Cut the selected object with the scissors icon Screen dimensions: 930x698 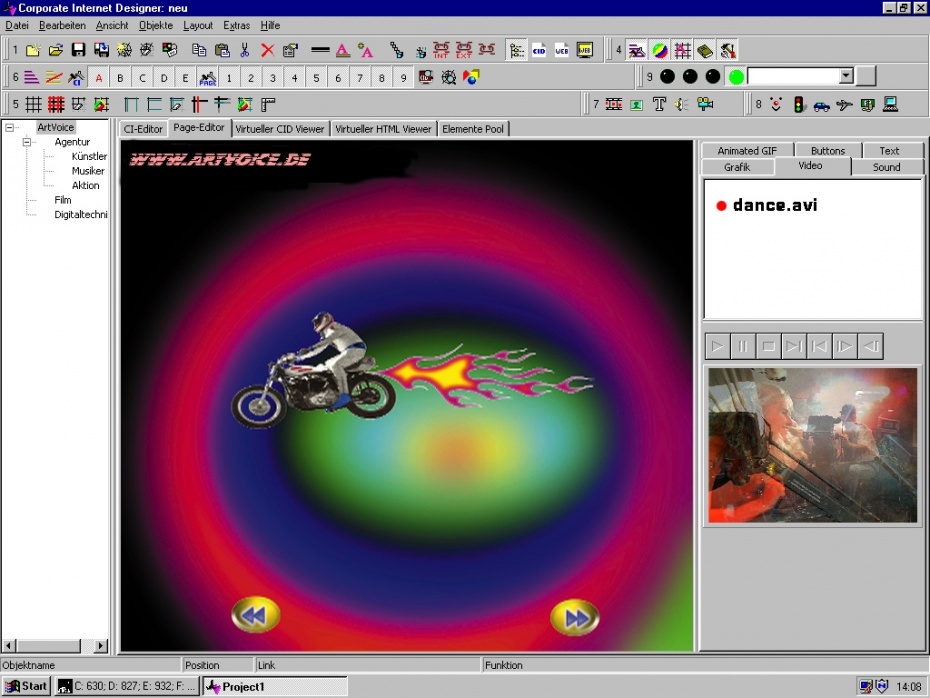244,50
